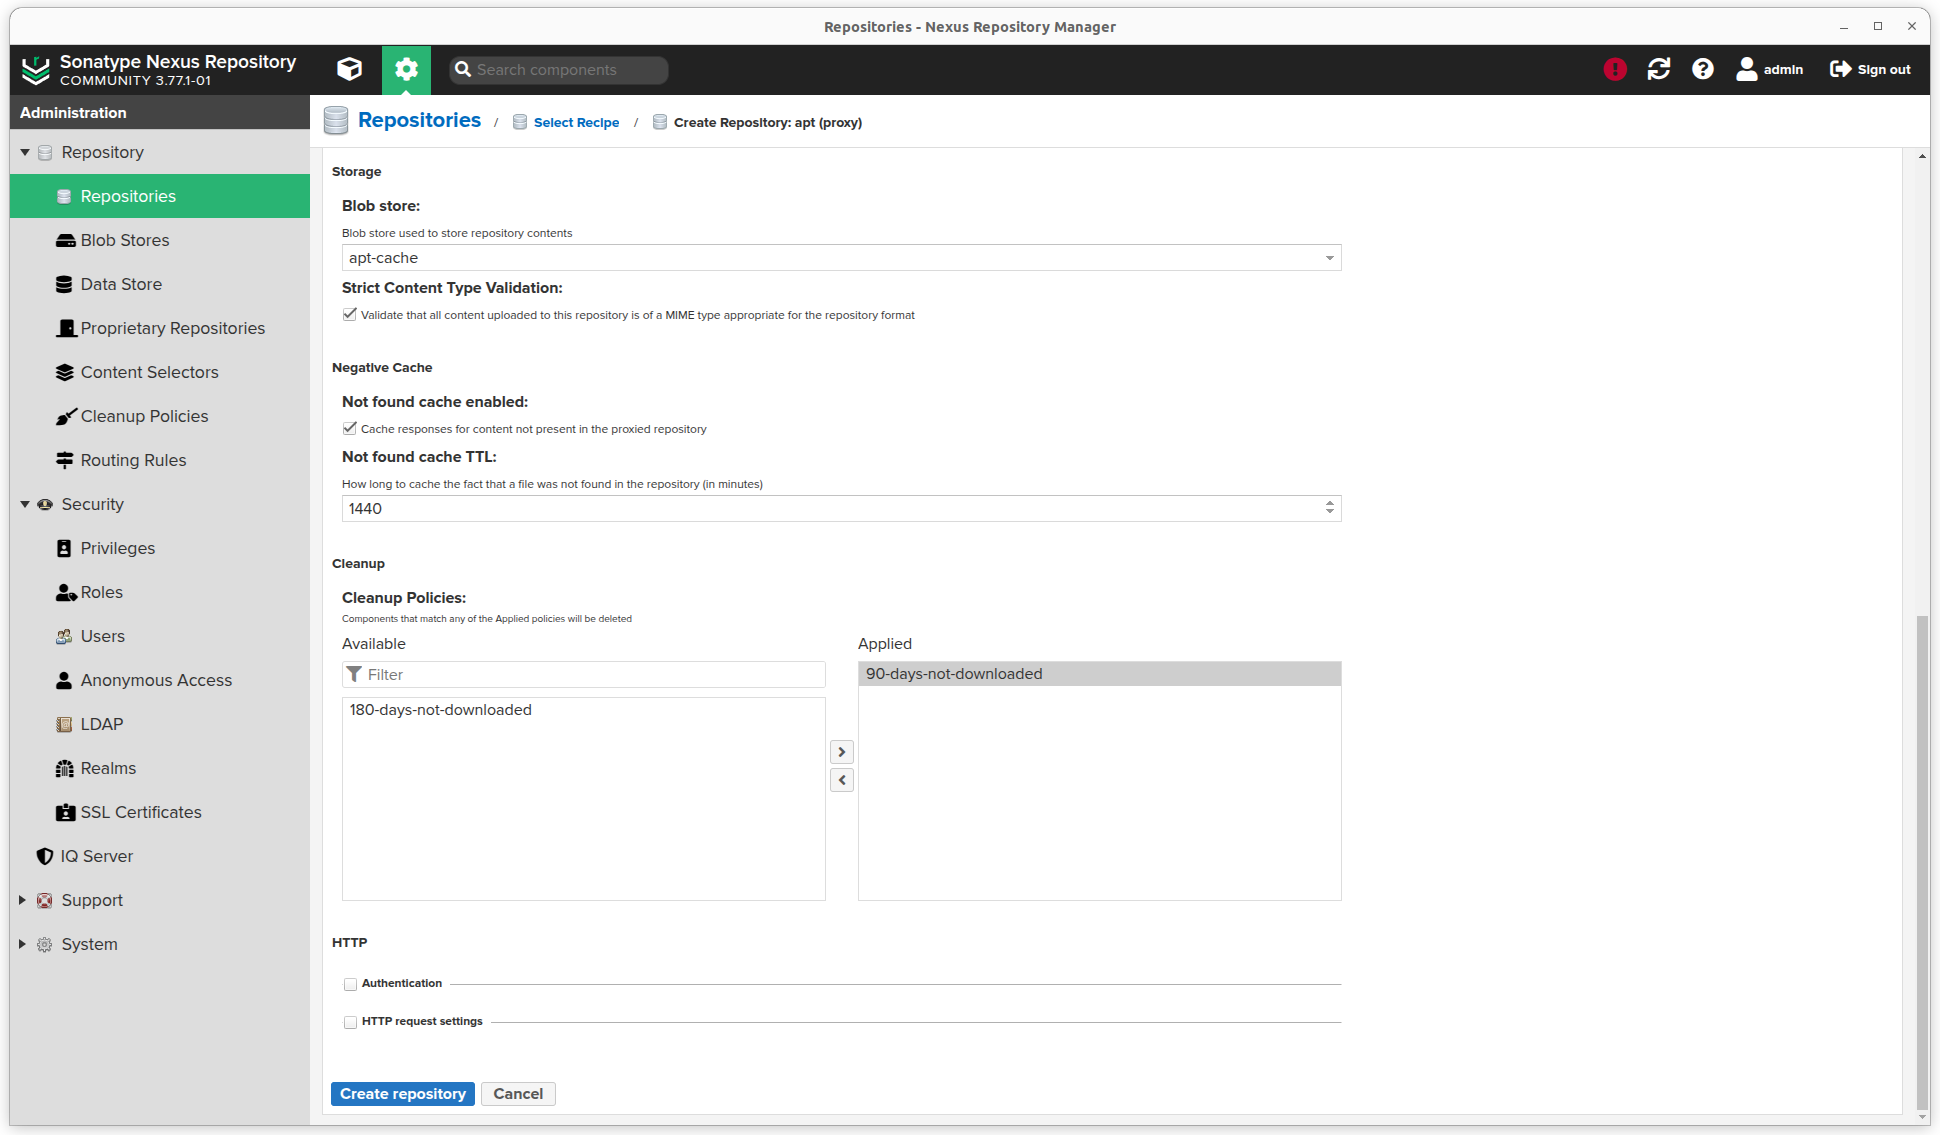1940x1135 pixels.
Task: Click the Proprietary Repositories icon
Action: pyautogui.click(x=66, y=328)
